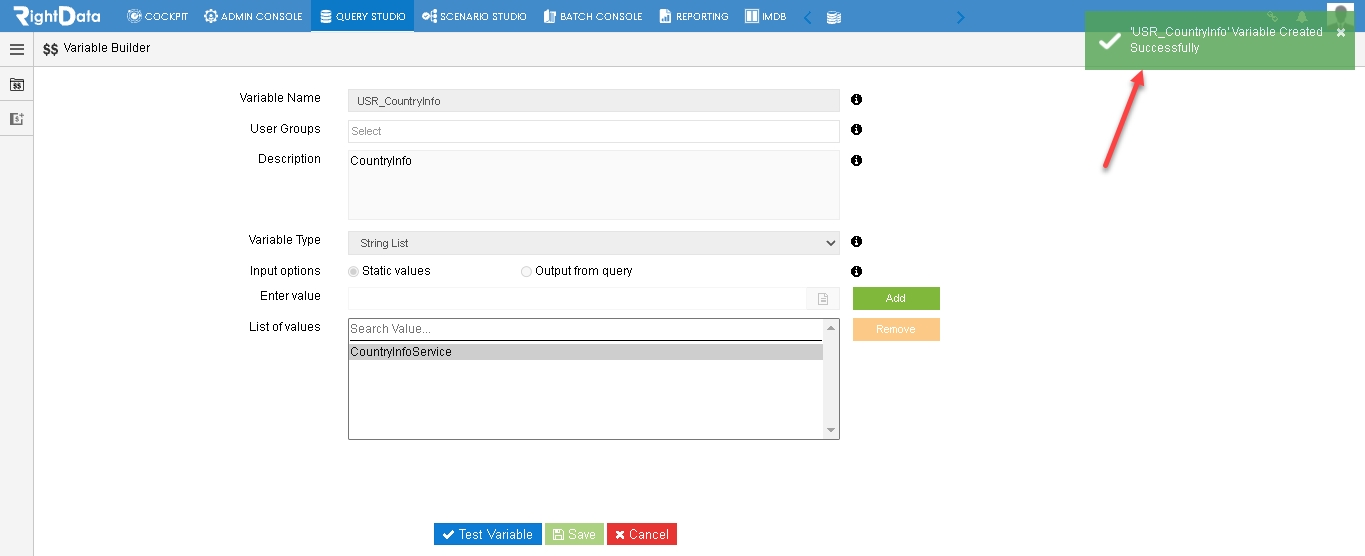Click the list scrollbar down arrow
Image resolution: width=1365 pixels, height=556 pixels.
pos(831,431)
